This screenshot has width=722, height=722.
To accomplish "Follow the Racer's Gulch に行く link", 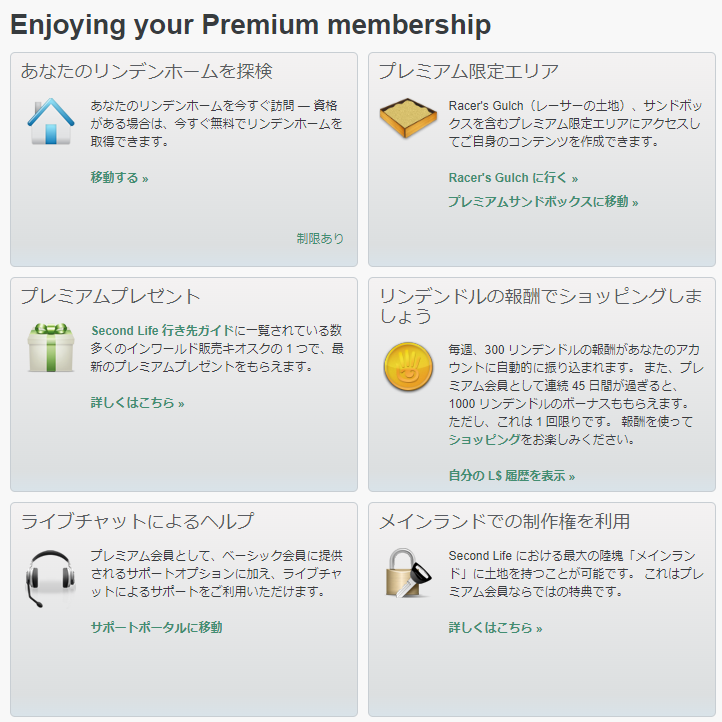I will 513,178.
